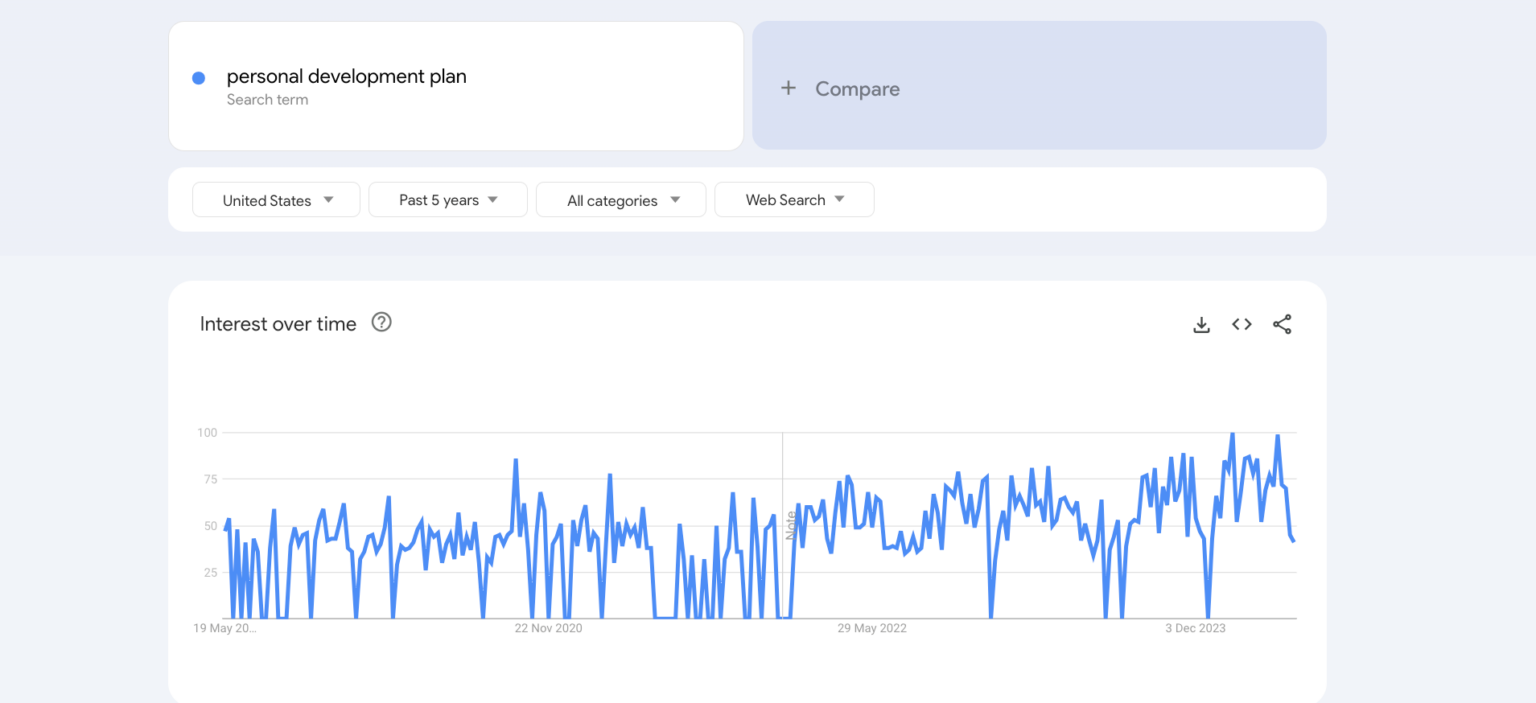This screenshot has height=703, width=1536.
Task: Click the 29 May 2022 date label
Action: [x=871, y=628]
